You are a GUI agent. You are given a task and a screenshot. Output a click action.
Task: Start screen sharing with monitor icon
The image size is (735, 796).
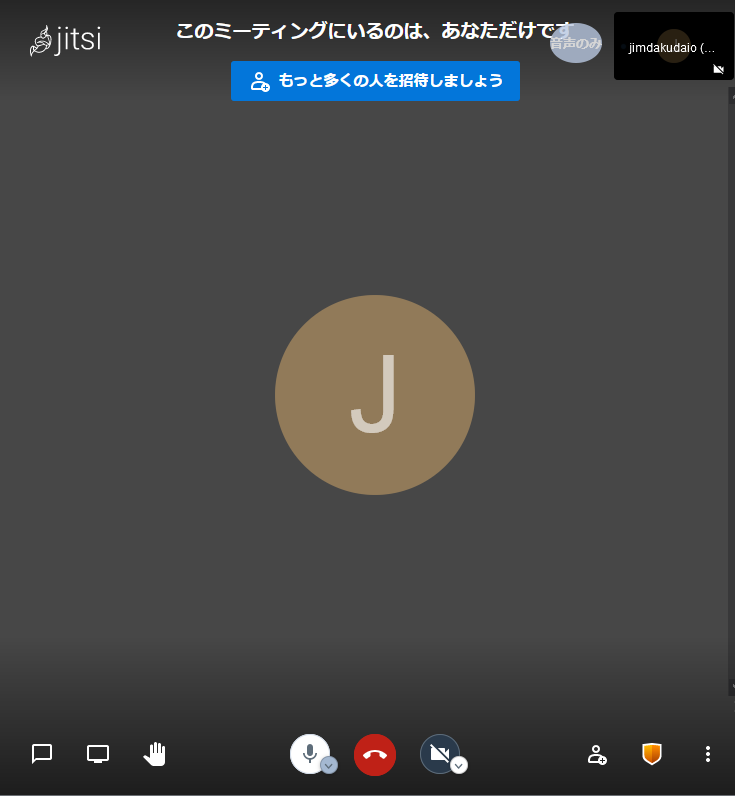click(98, 754)
